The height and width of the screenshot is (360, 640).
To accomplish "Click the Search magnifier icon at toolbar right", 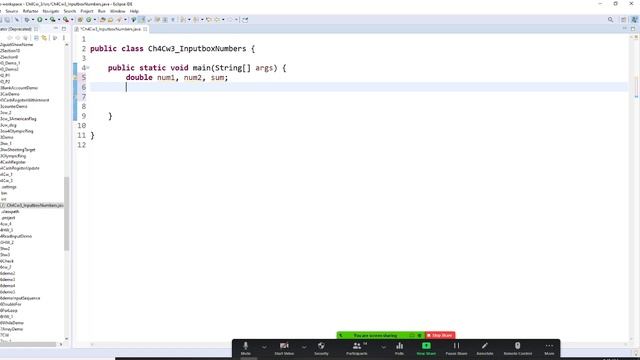I will 611,20.
